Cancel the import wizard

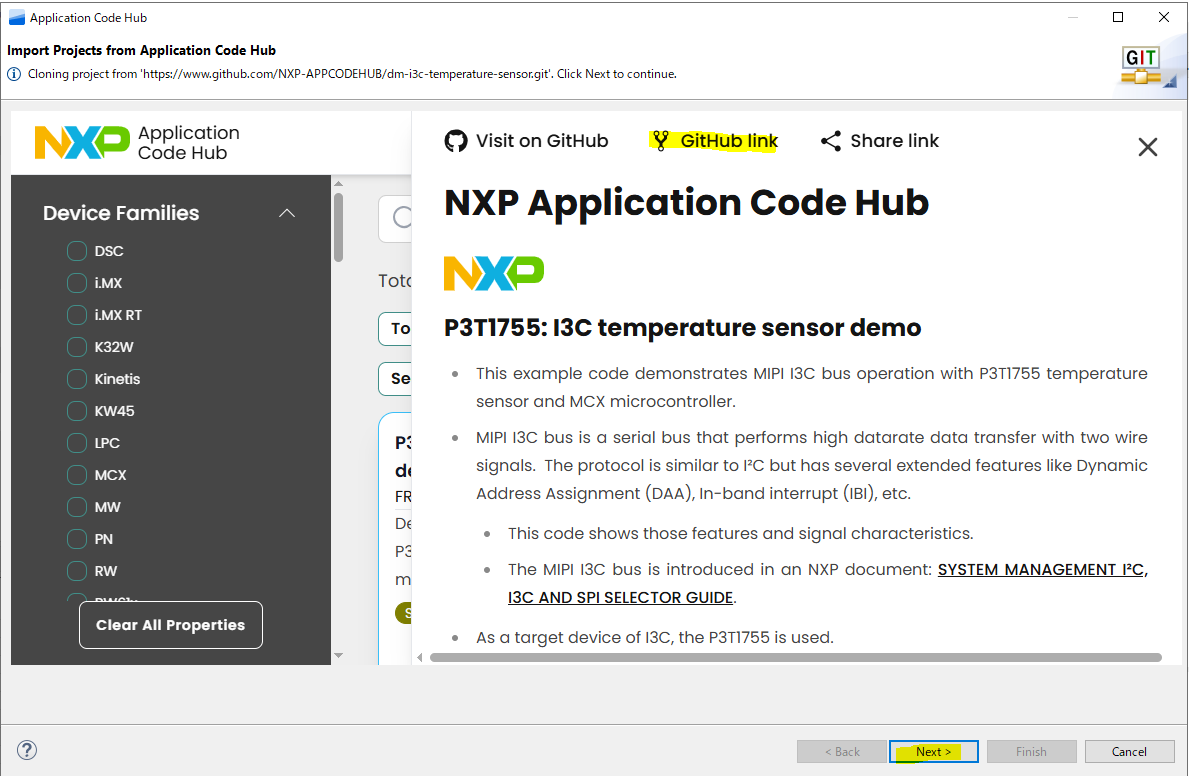tap(1129, 752)
